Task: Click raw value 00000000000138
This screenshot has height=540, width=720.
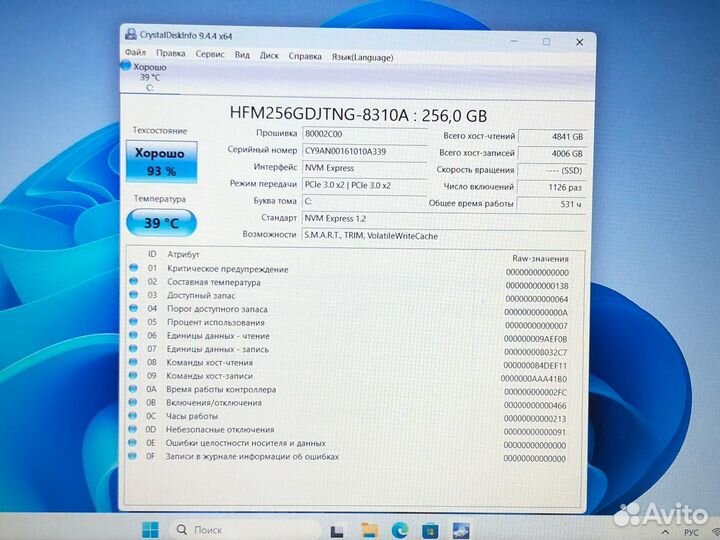Action: [537, 286]
